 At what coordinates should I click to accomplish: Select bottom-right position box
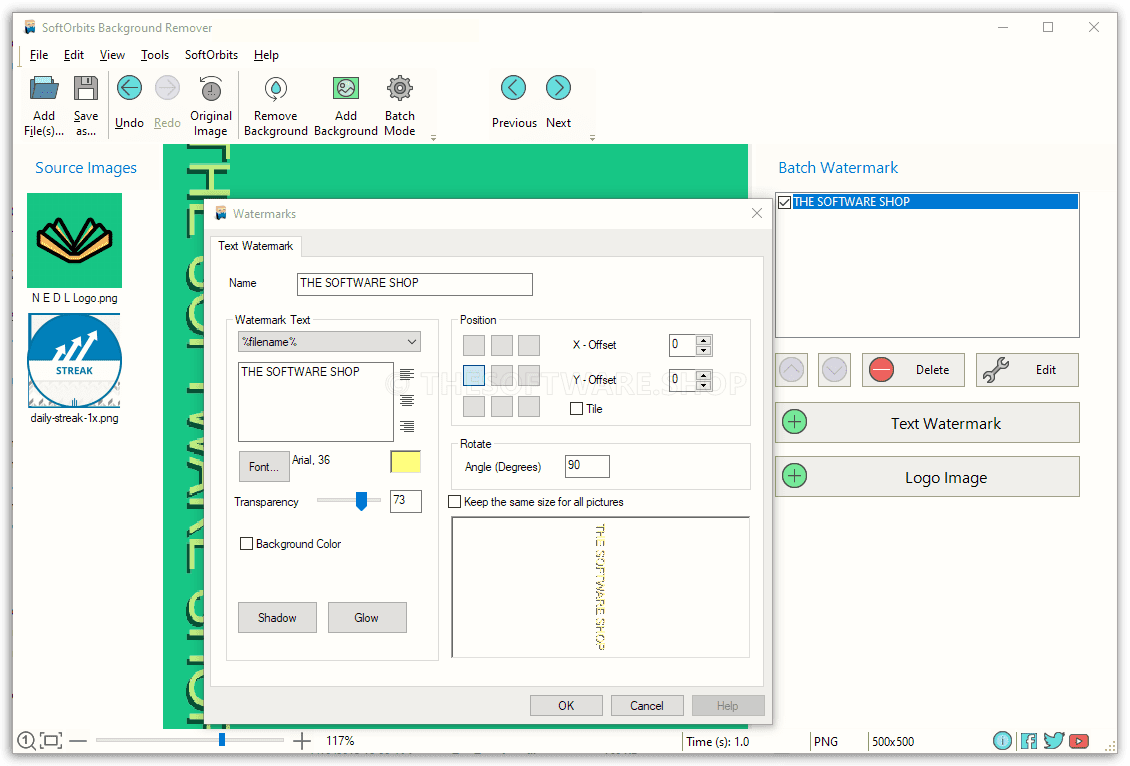pyautogui.click(x=529, y=406)
